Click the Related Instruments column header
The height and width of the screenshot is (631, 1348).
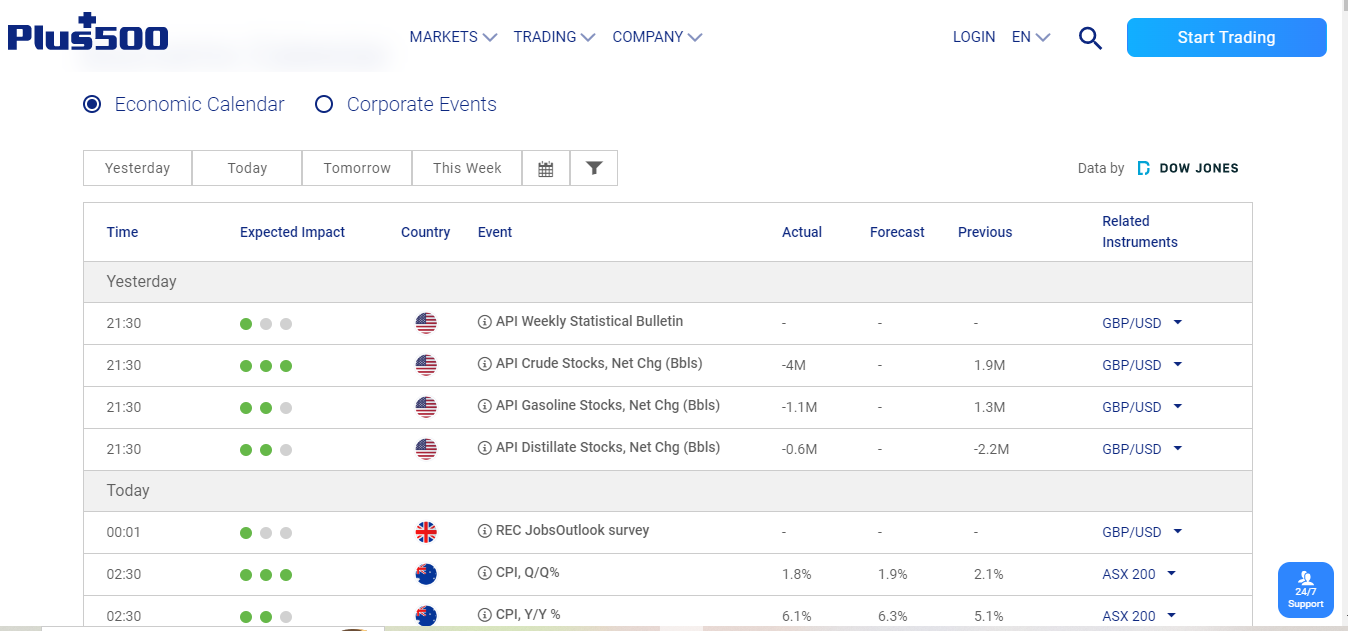1140,232
